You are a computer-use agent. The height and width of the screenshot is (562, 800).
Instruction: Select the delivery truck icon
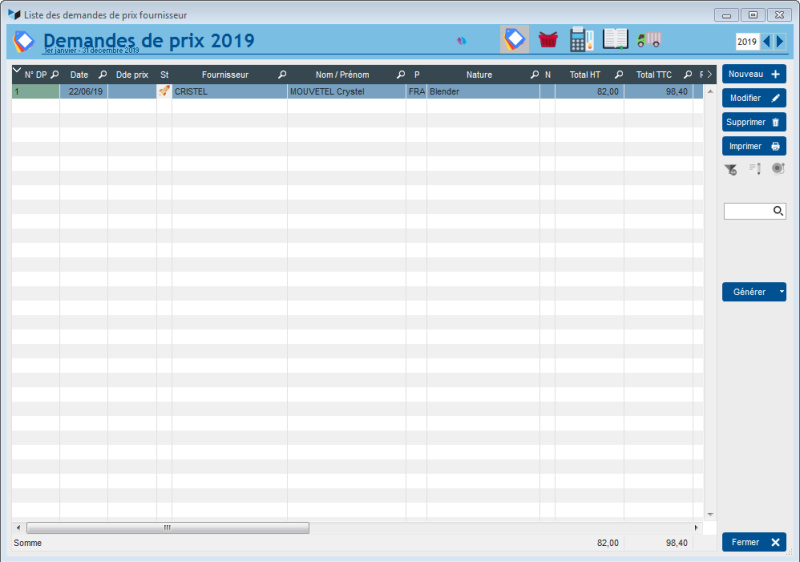[649, 40]
